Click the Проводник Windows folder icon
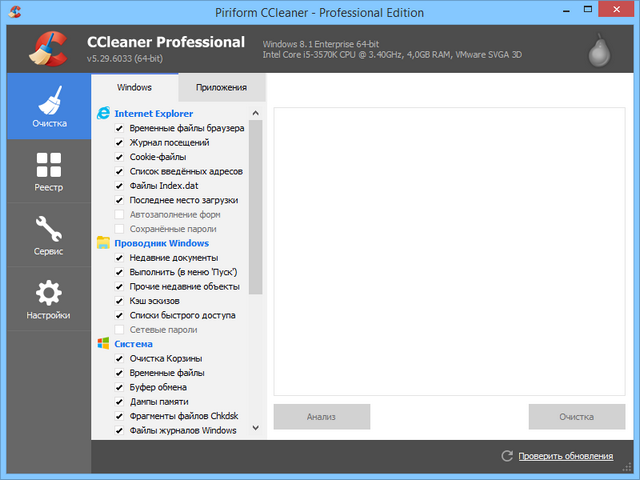Viewport: 640px width, 480px height. tap(103, 243)
